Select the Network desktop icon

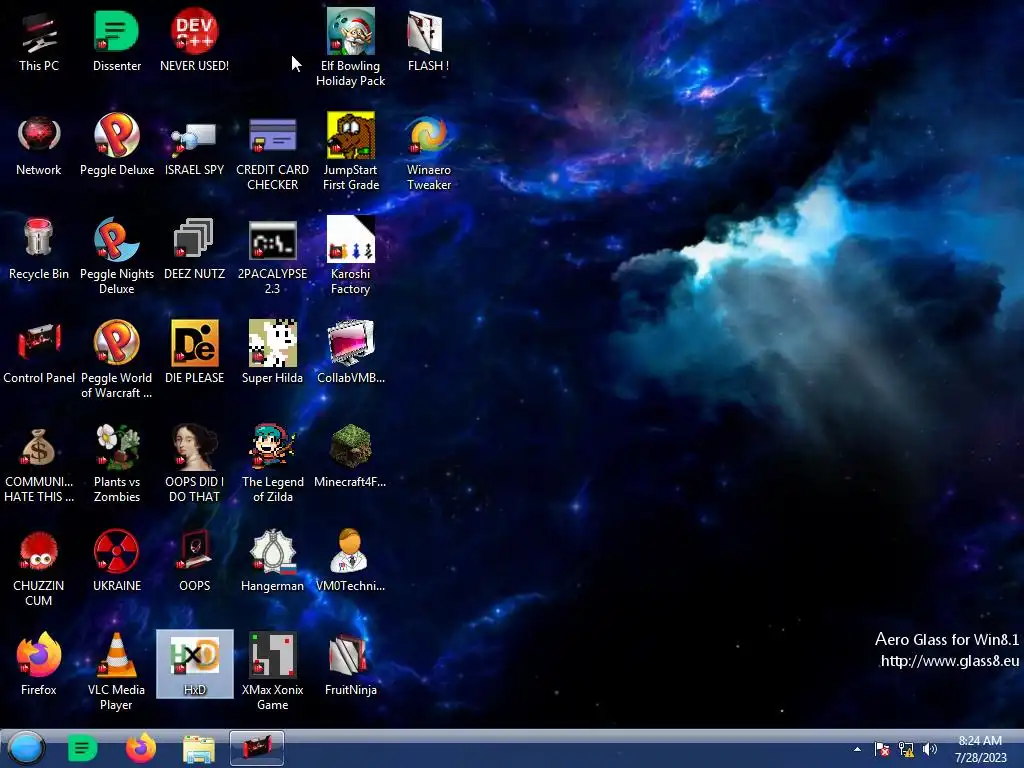coord(39,145)
